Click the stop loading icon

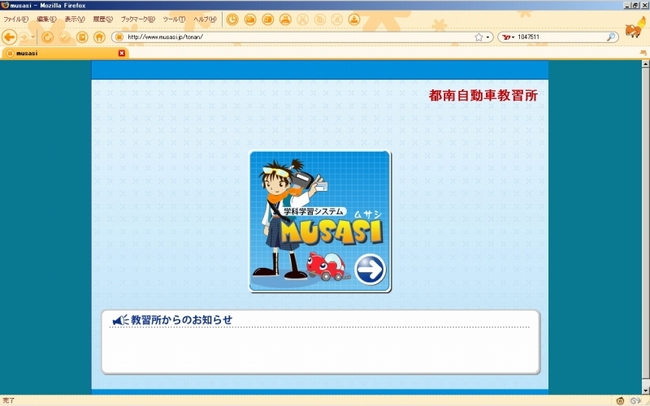(x=65, y=37)
